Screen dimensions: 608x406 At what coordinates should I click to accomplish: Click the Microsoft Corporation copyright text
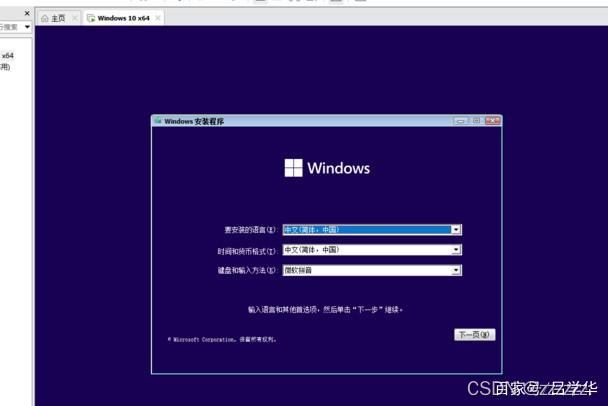222,339
